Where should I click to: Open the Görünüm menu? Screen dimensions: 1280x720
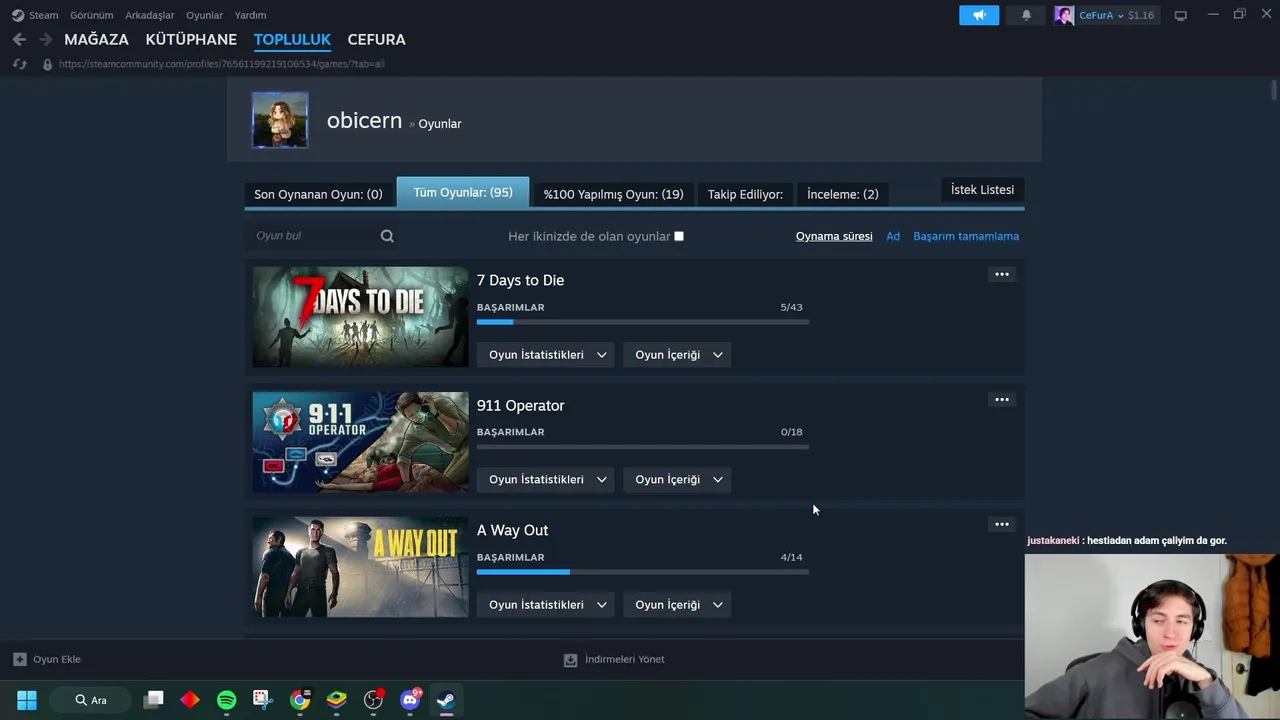click(x=91, y=15)
